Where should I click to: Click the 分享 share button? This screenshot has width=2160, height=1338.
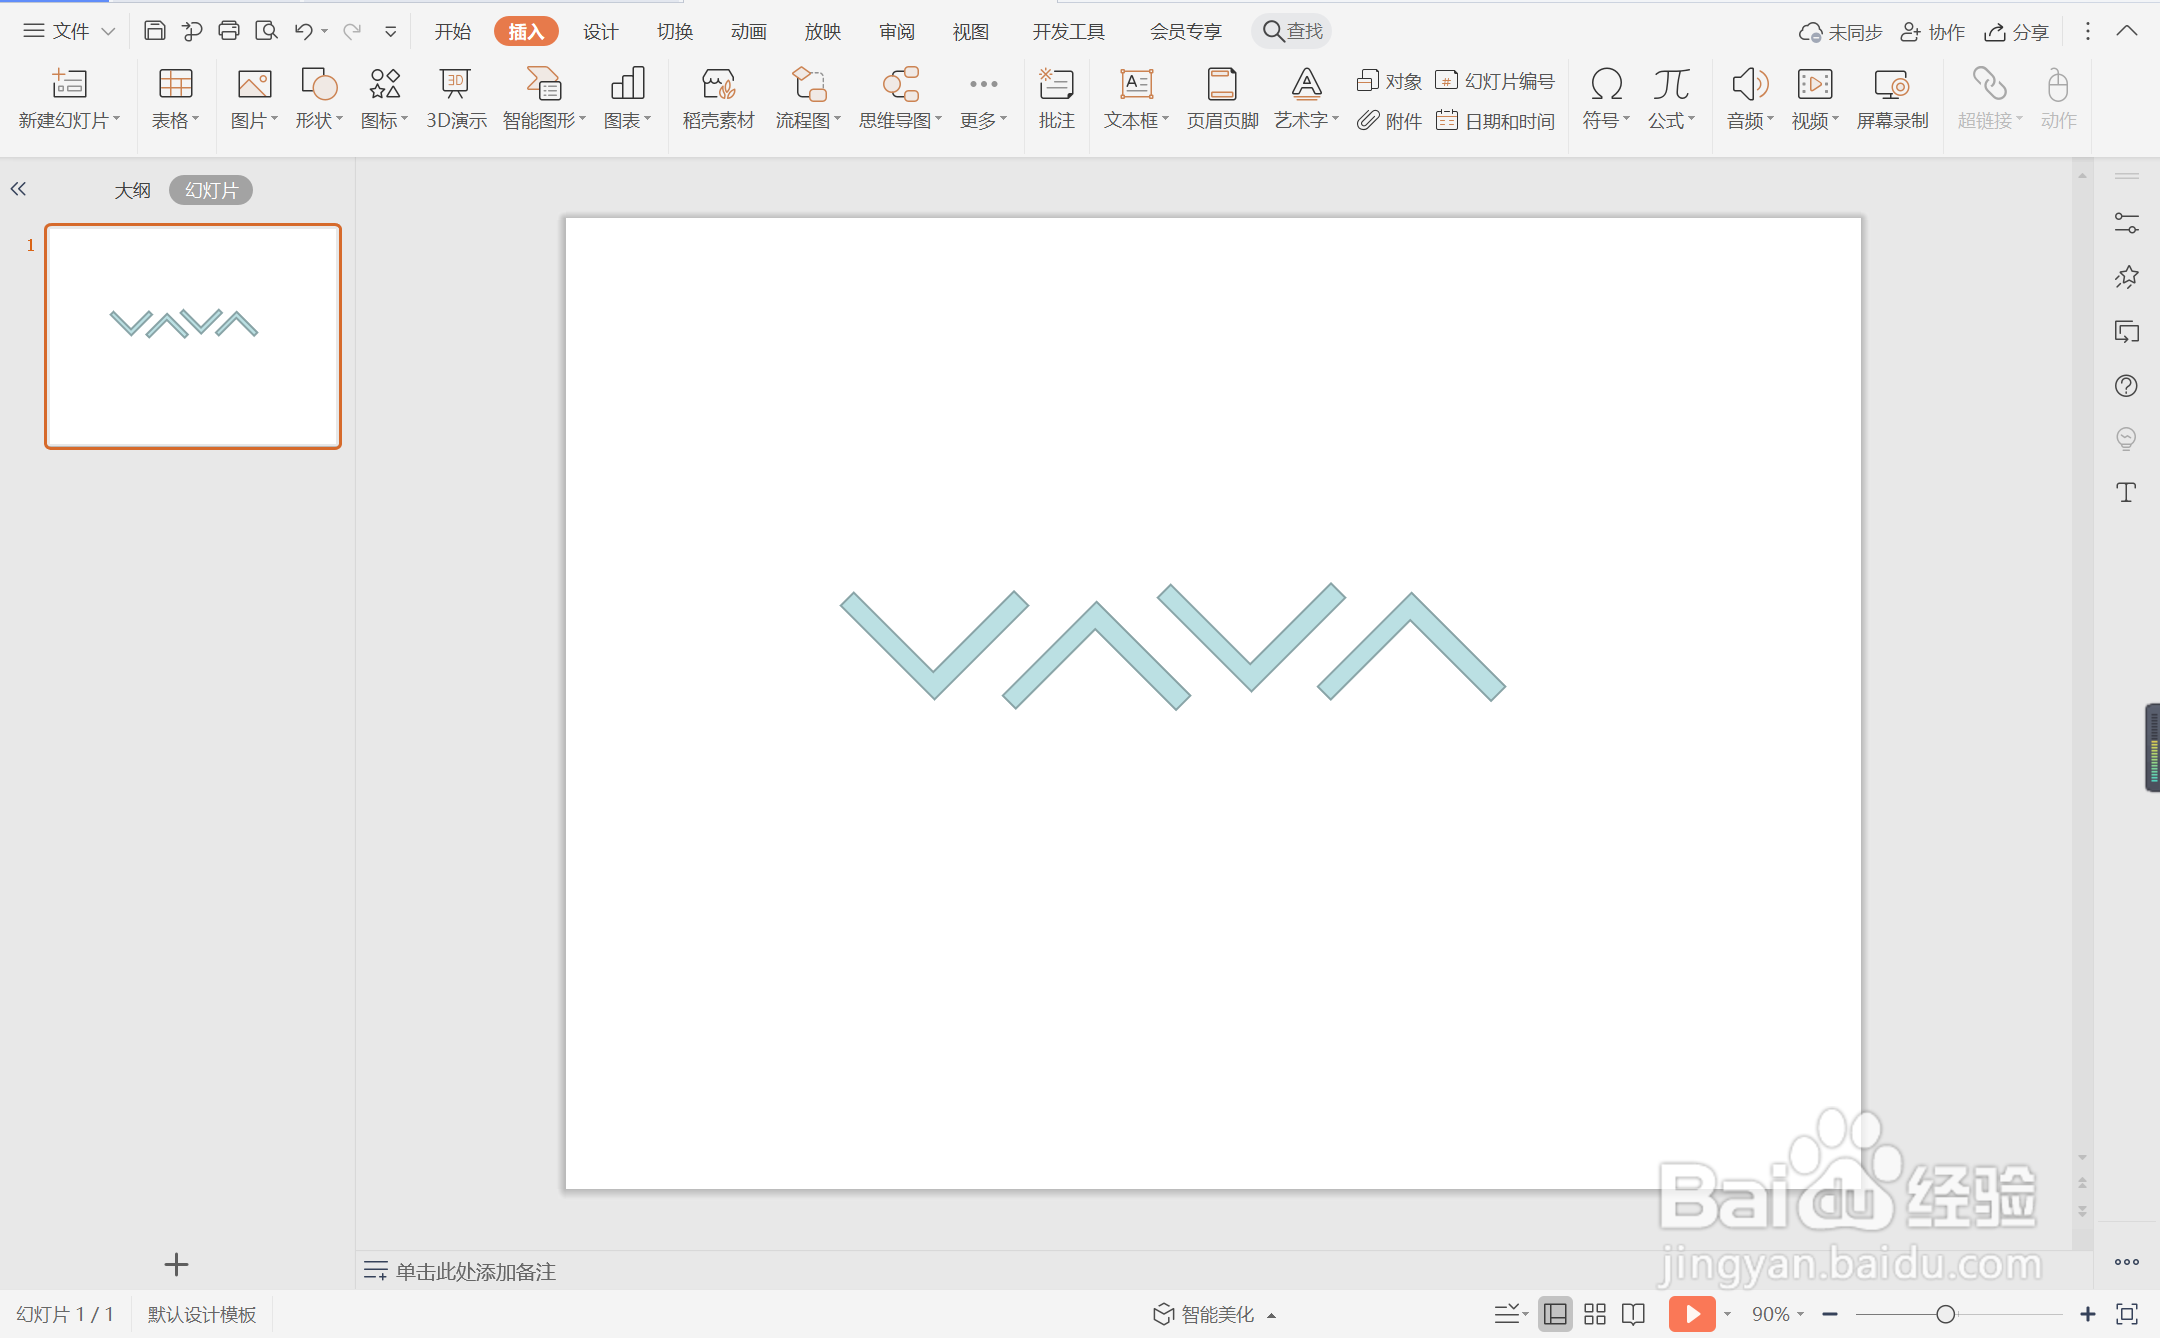point(2017,32)
